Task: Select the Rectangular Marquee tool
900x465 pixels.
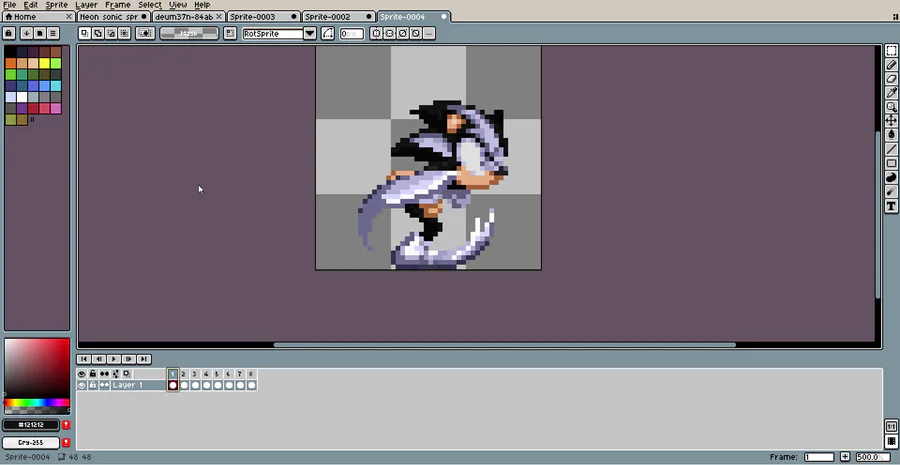Action: tap(891, 51)
